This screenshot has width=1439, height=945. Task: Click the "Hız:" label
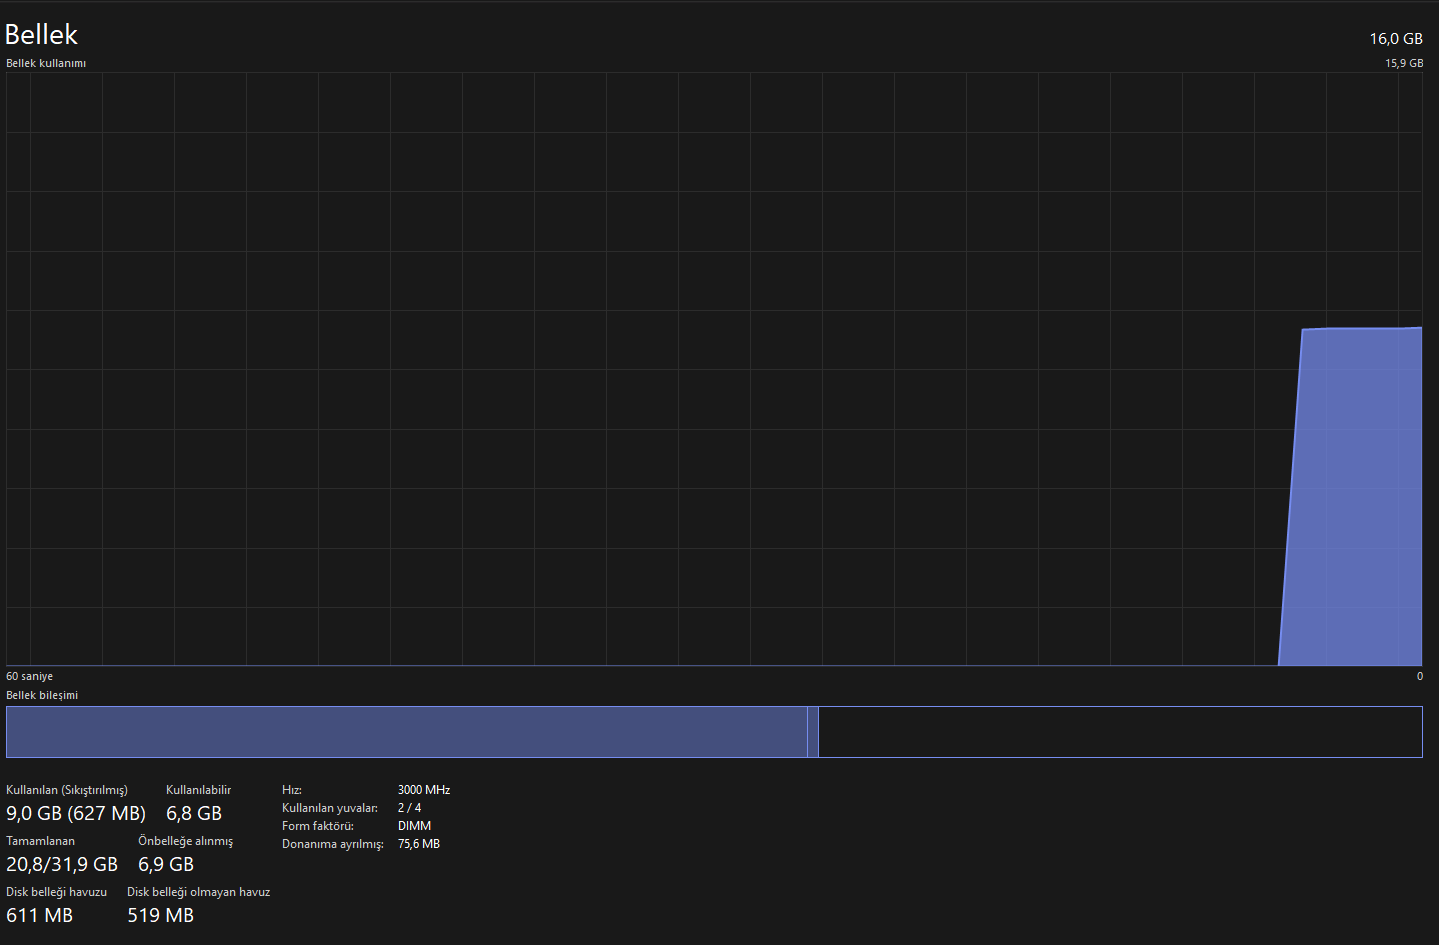pyautogui.click(x=292, y=790)
